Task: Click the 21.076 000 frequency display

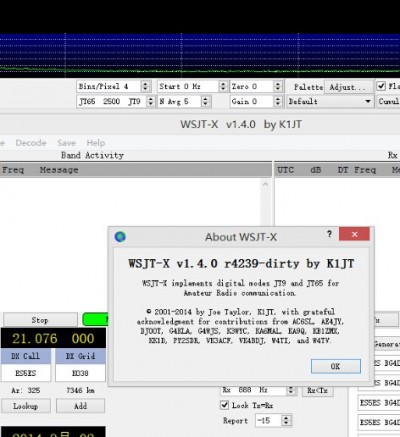Action: pyautogui.click(x=53, y=338)
